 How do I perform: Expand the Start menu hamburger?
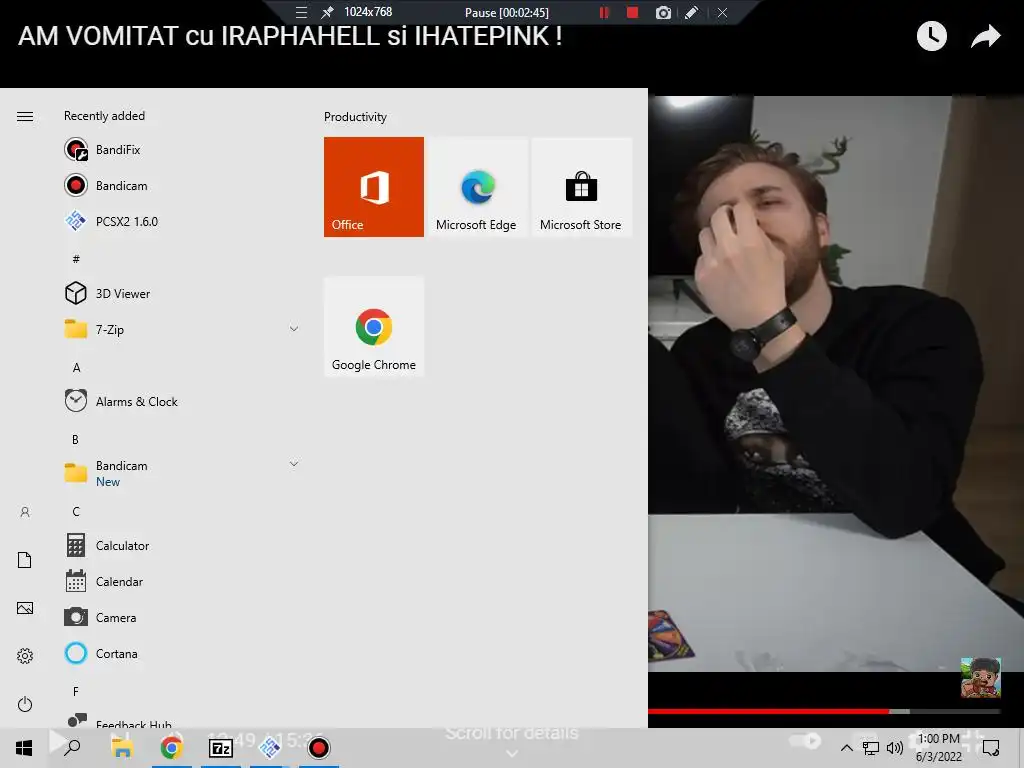(x=25, y=116)
